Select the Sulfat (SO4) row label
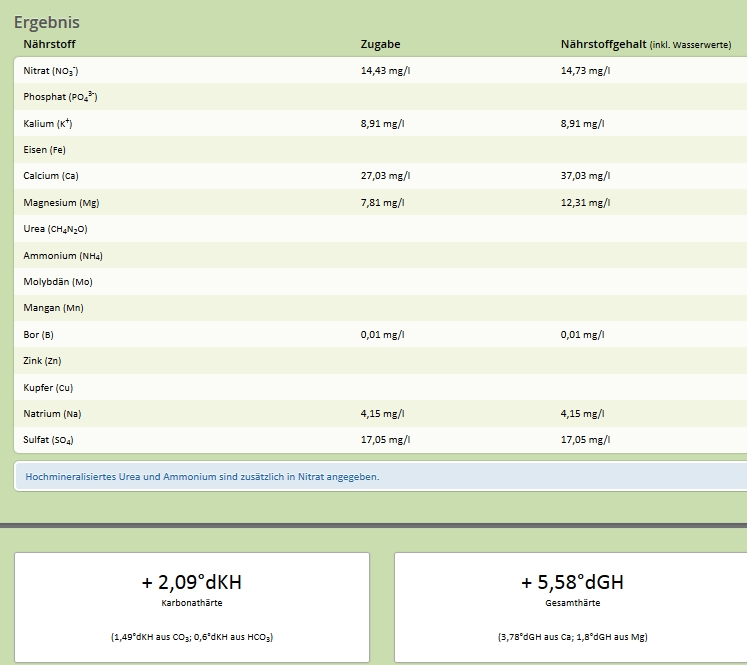The image size is (747, 665). click(x=48, y=440)
